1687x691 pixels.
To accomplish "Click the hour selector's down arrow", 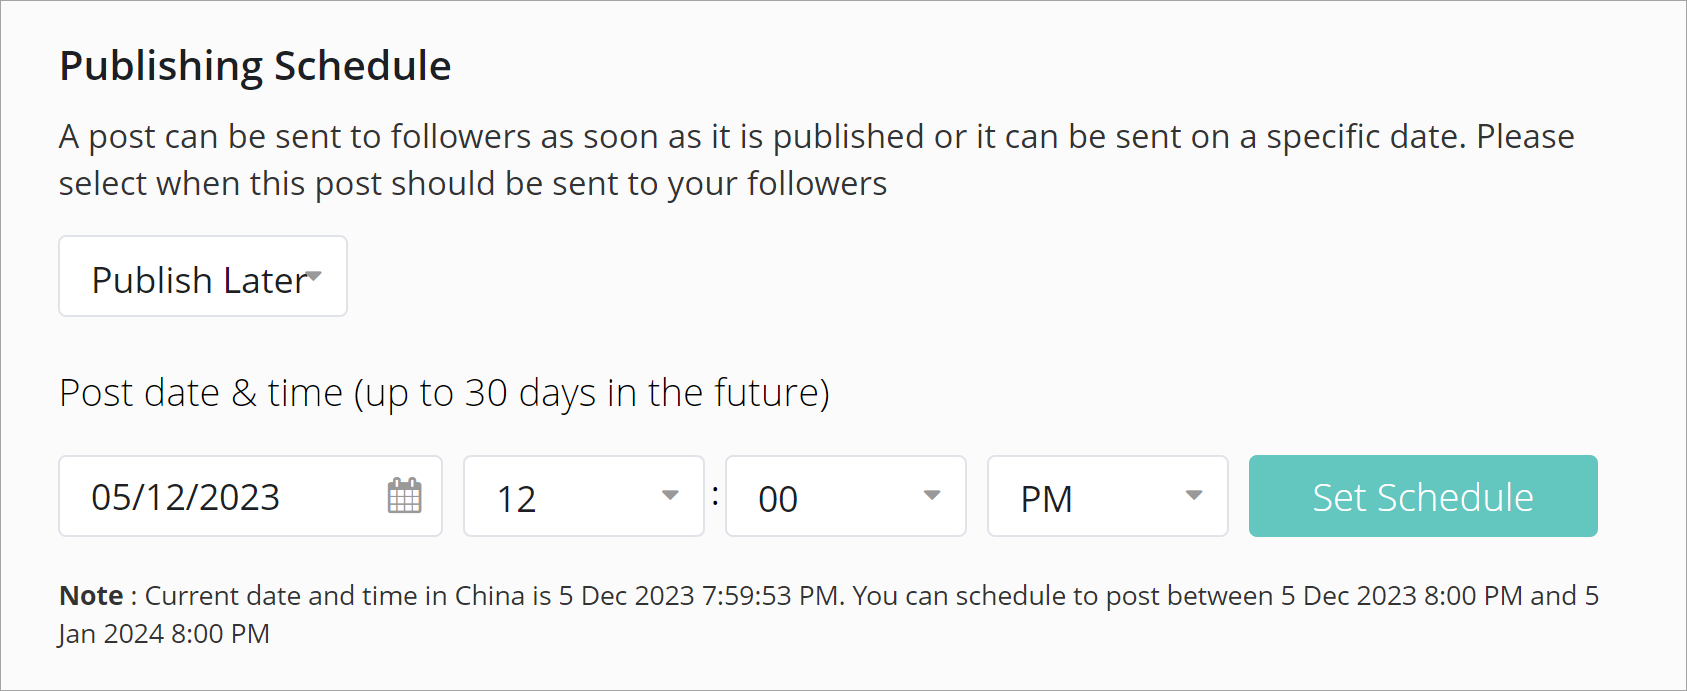I will [670, 496].
